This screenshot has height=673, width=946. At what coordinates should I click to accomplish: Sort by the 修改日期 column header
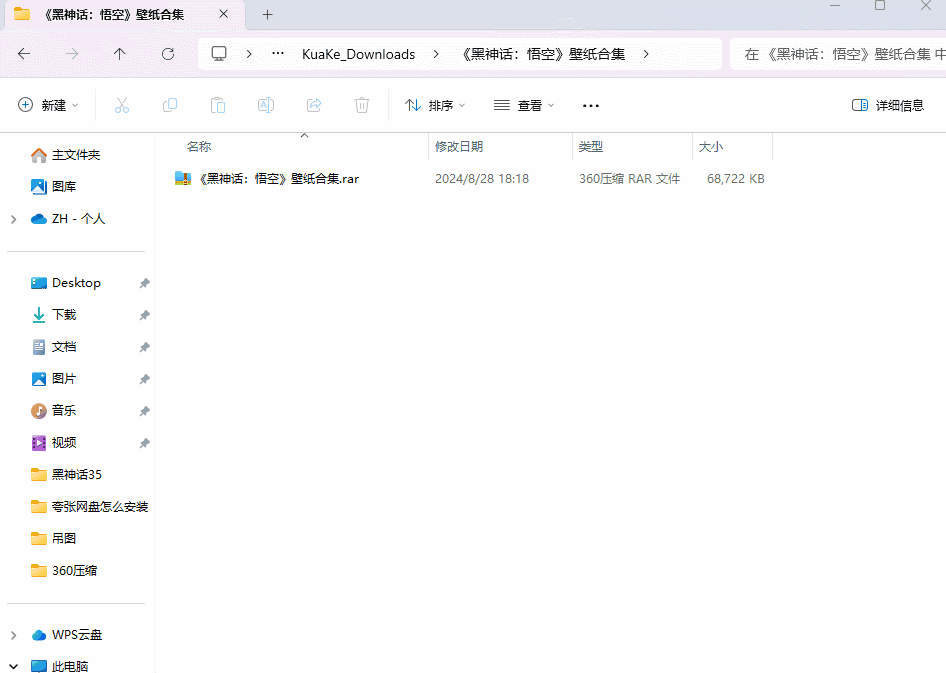[459, 147]
